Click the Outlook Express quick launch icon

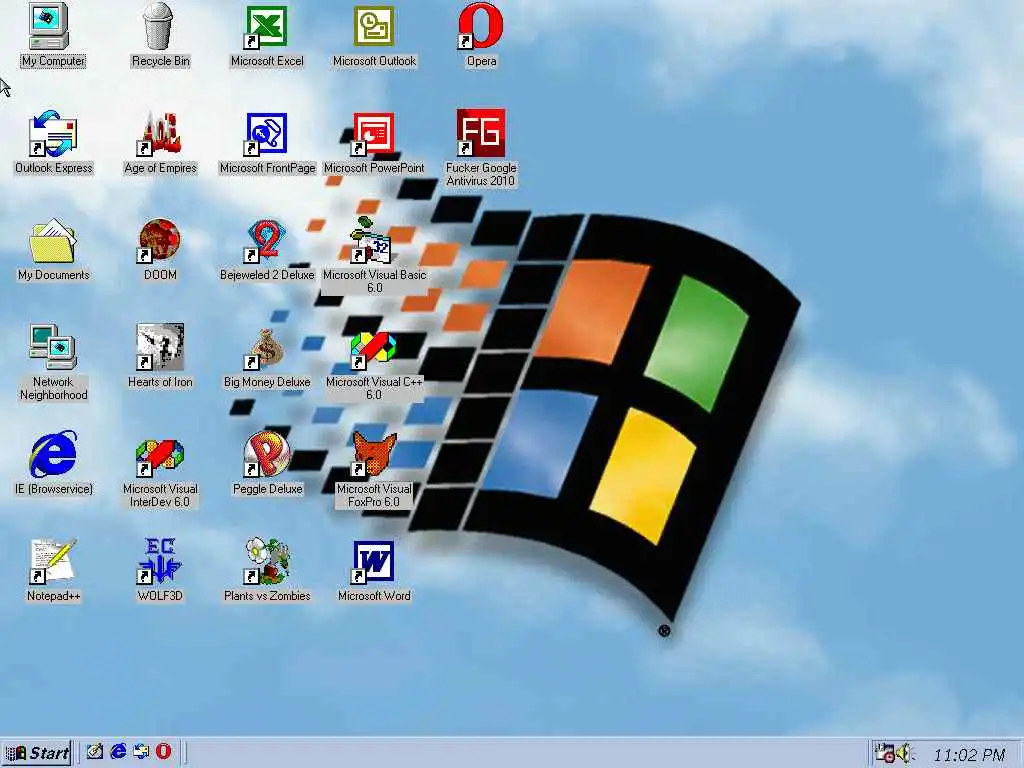[x=140, y=752]
